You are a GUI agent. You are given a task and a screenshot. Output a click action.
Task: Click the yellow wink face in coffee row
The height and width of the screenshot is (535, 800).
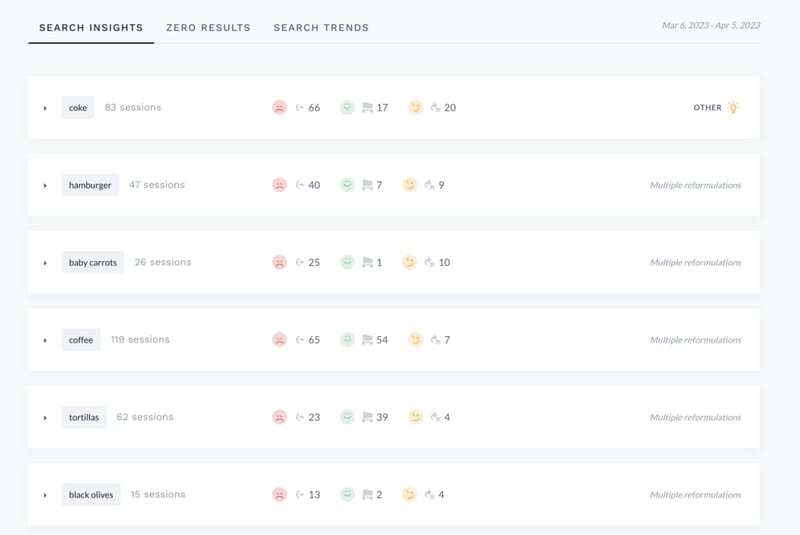(x=415, y=340)
